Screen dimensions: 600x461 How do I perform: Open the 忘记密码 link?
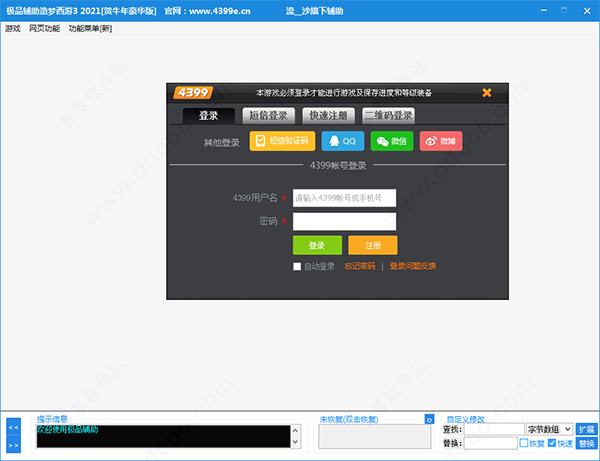click(x=359, y=266)
